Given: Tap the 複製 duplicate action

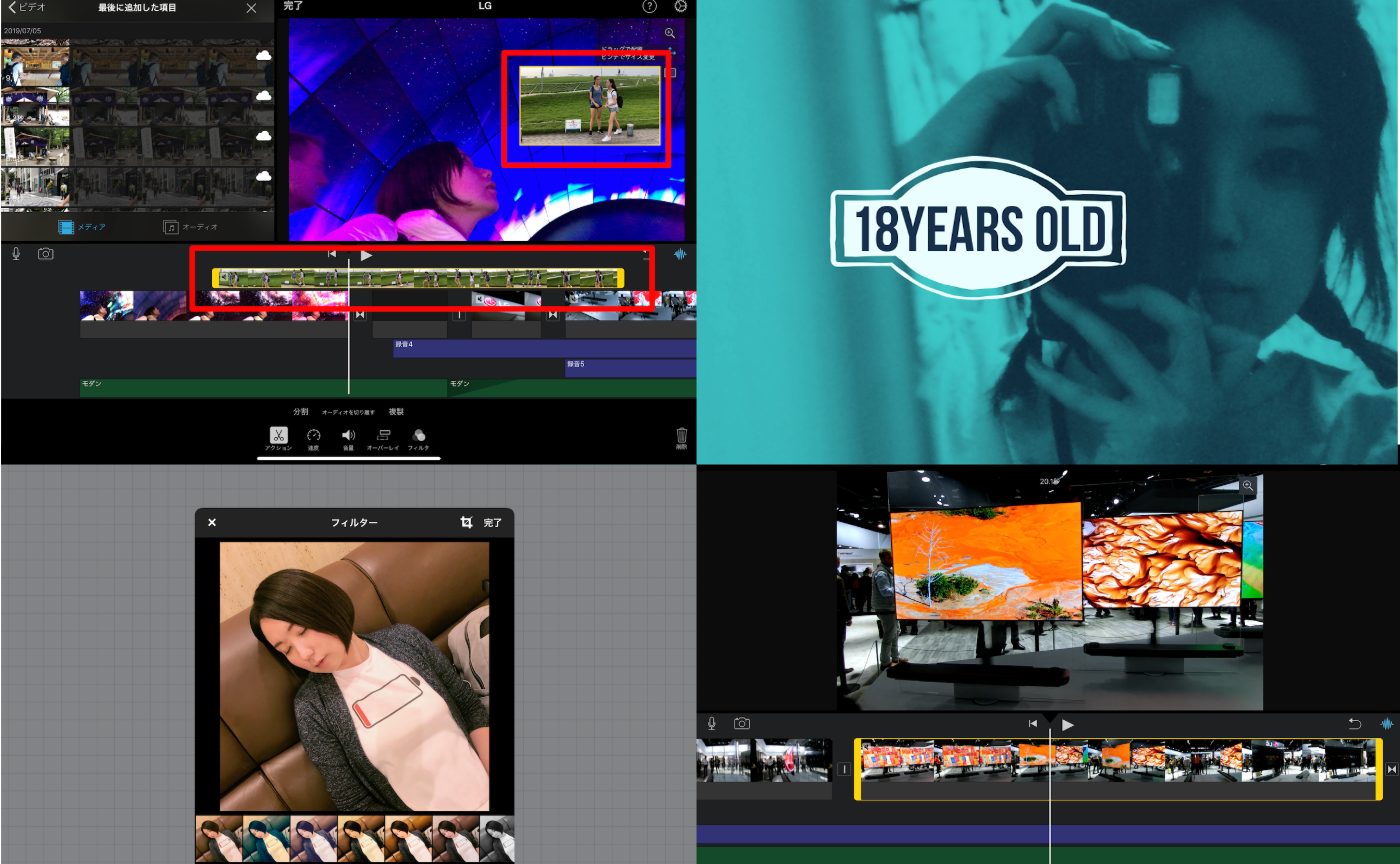Looking at the screenshot, I should [396, 411].
